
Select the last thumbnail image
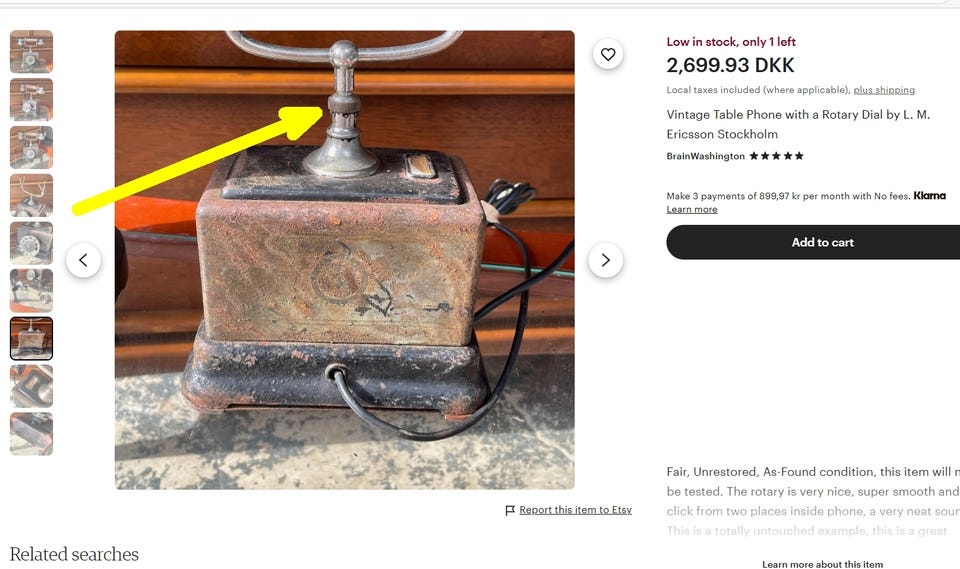coord(31,434)
